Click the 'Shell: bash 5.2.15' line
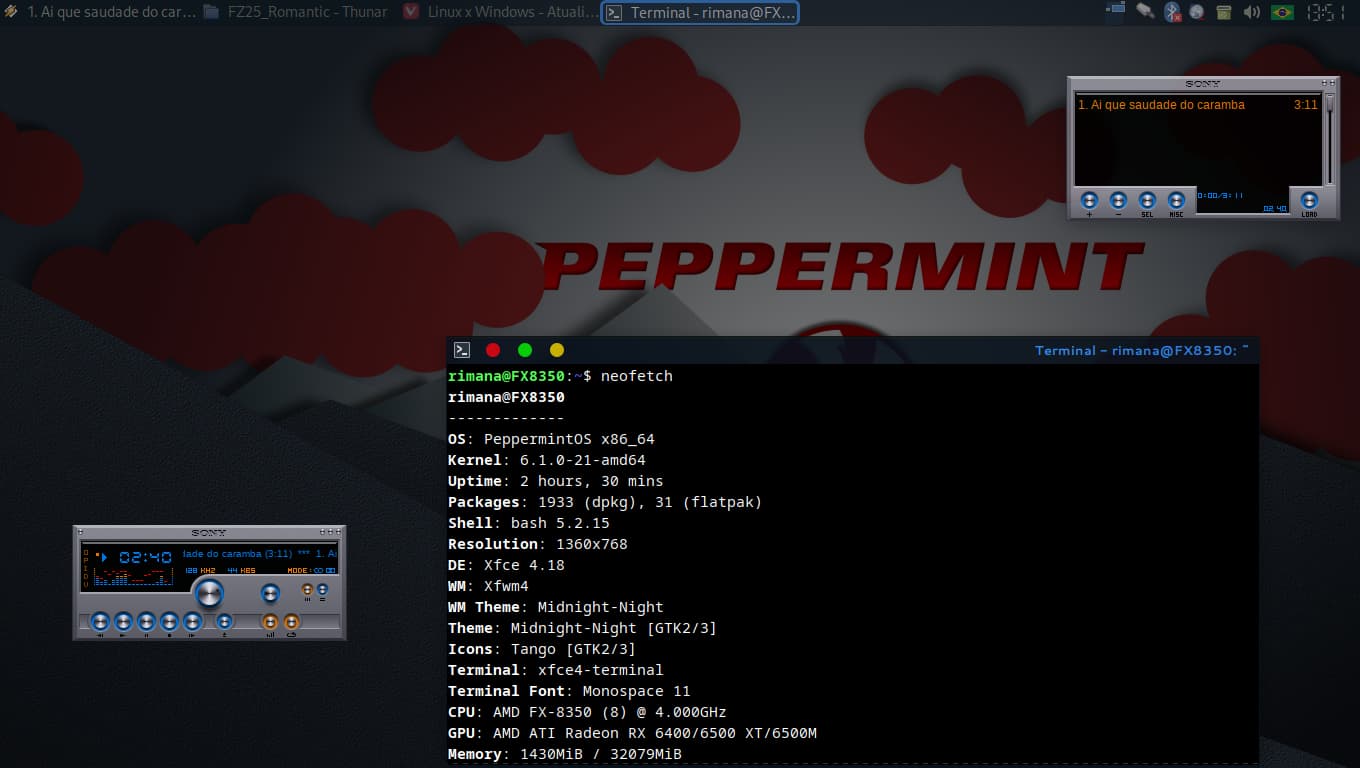Image resolution: width=1360 pixels, height=768 pixels. coord(529,523)
